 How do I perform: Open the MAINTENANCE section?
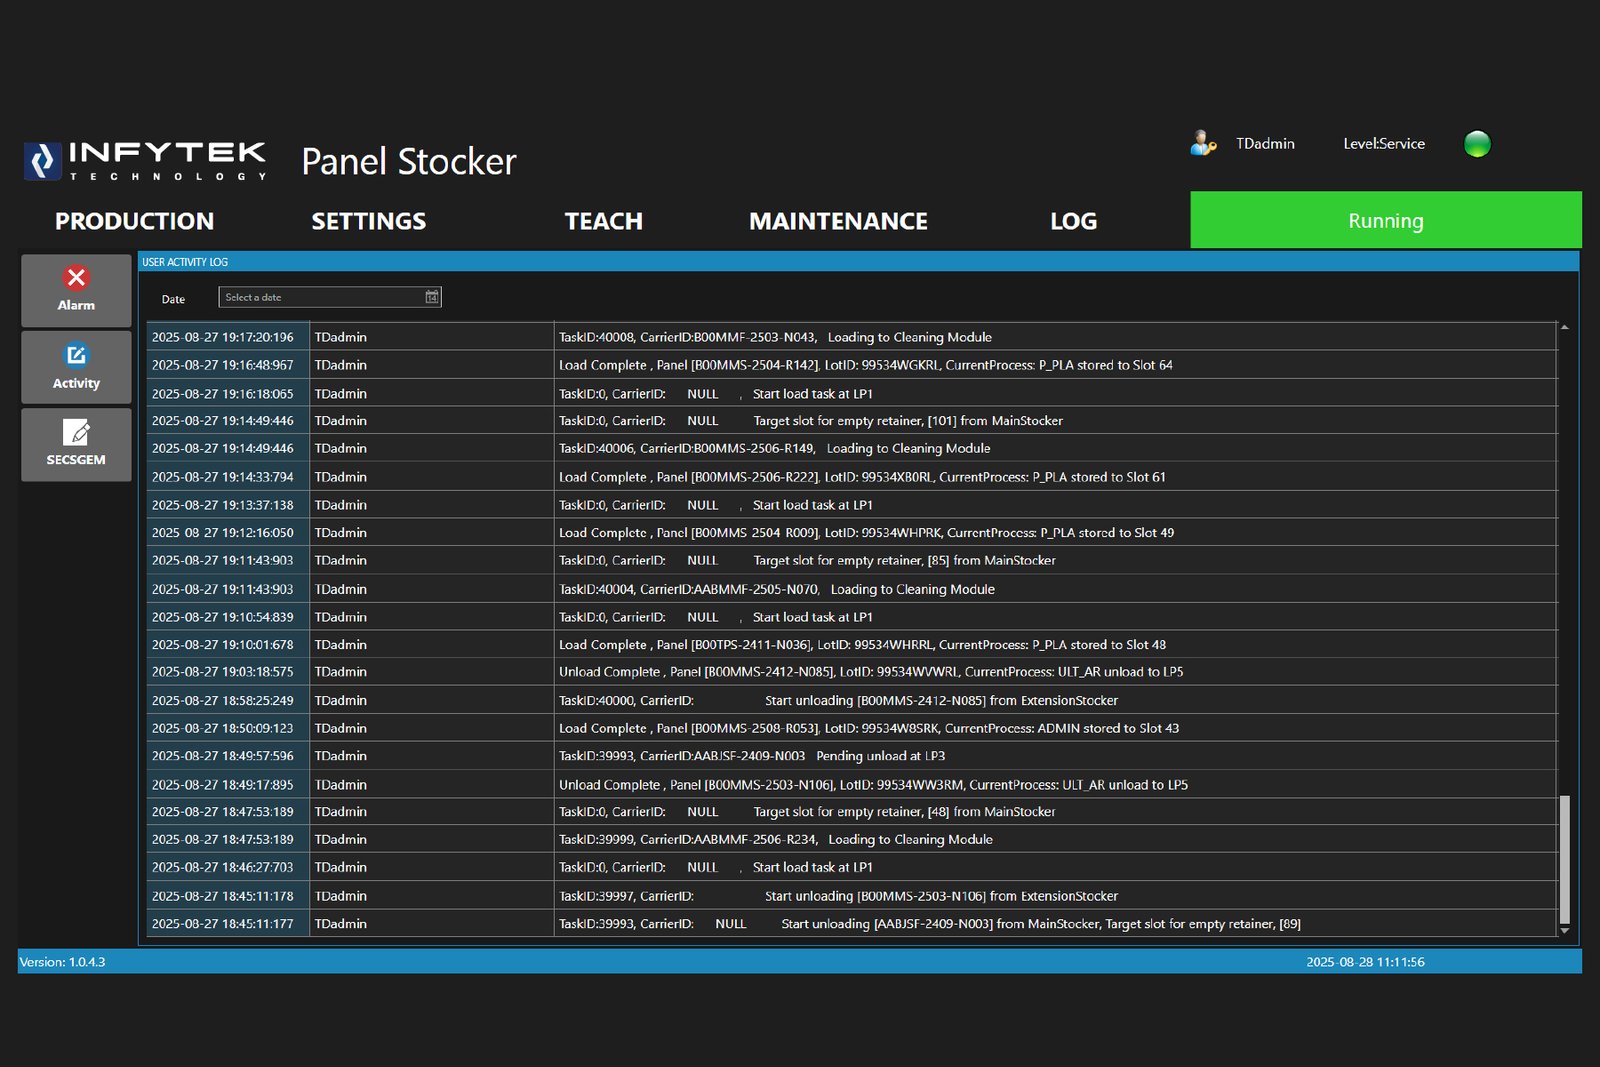coord(838,221)
